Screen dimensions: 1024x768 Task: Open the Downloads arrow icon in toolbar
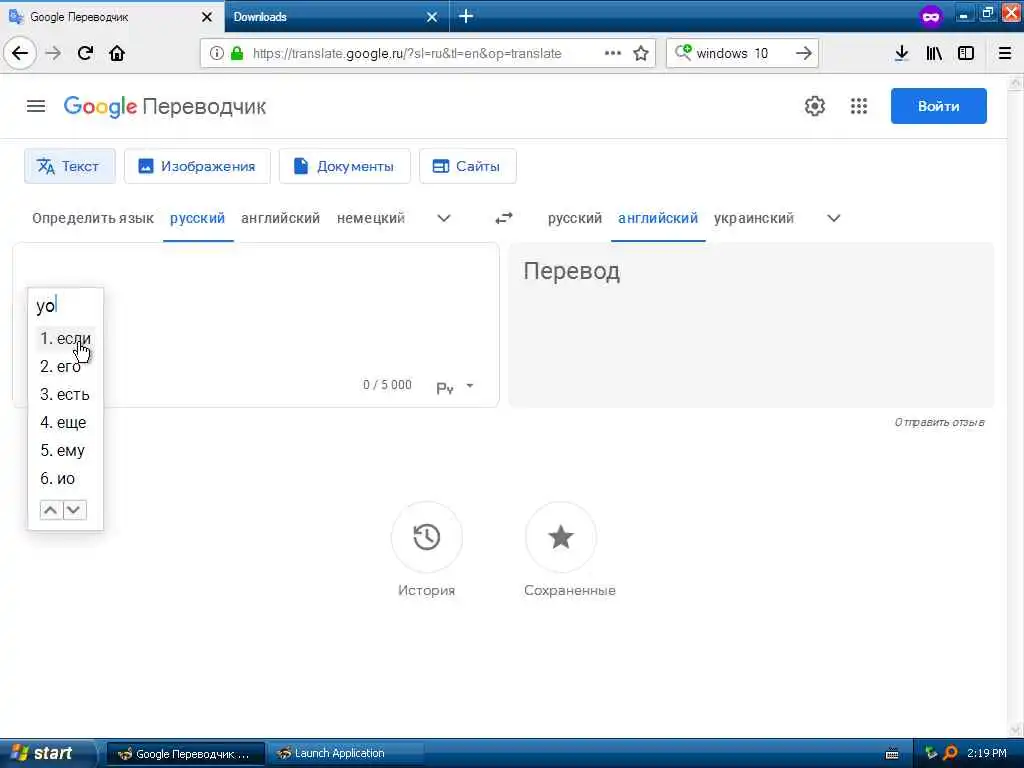tap(901, 53)
